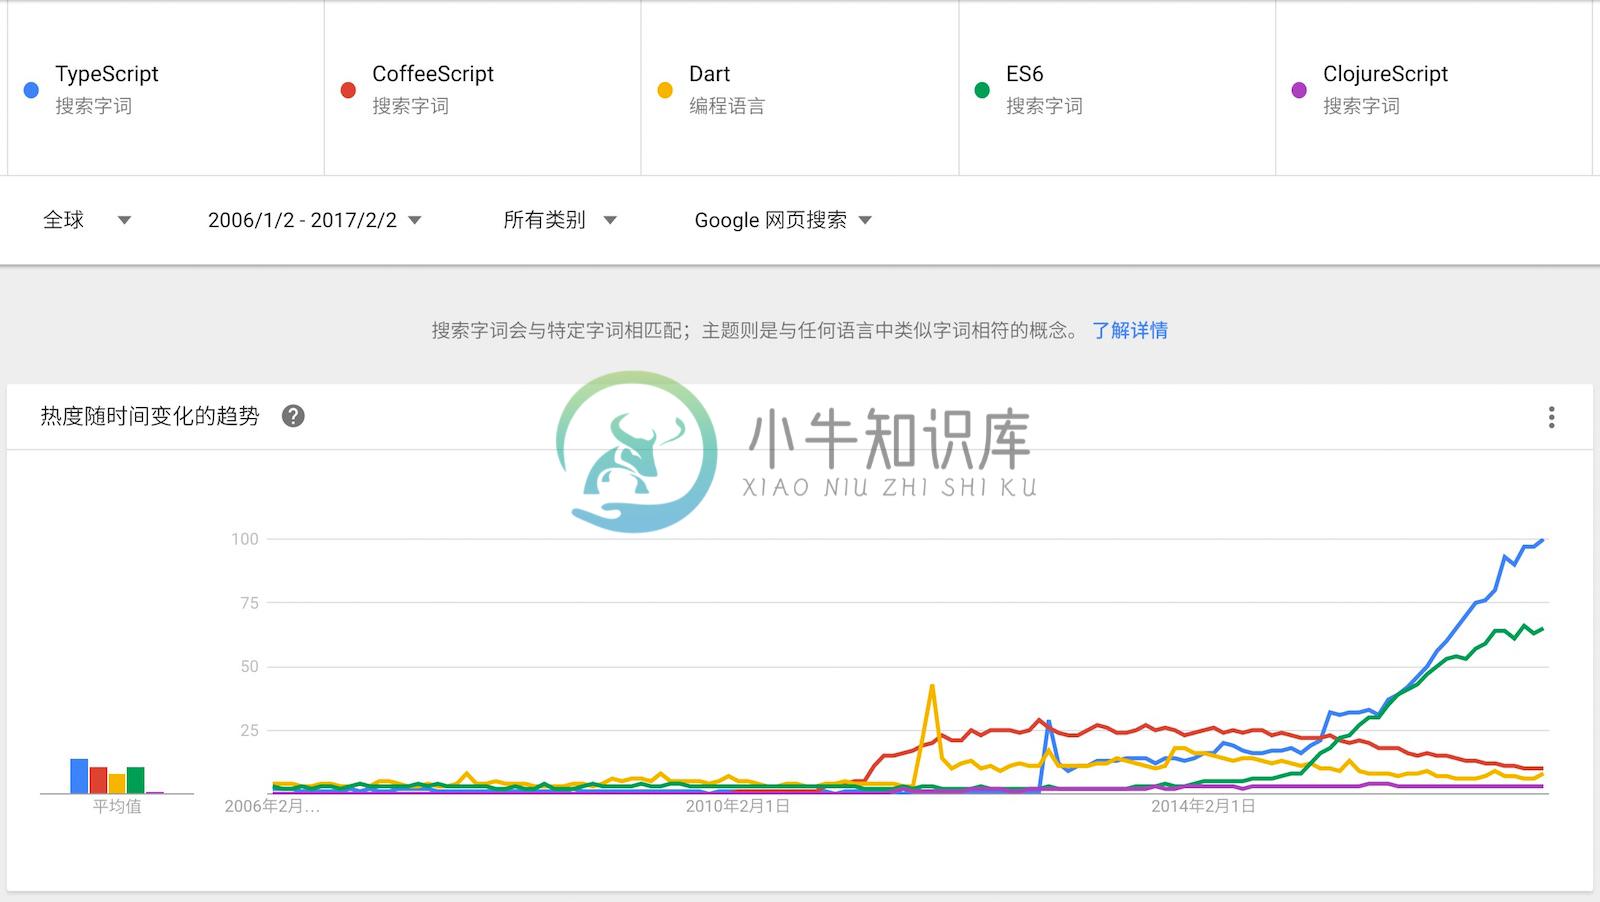
Task: Click CoffeeScript red color dot
Action: (x=348, y=90)
